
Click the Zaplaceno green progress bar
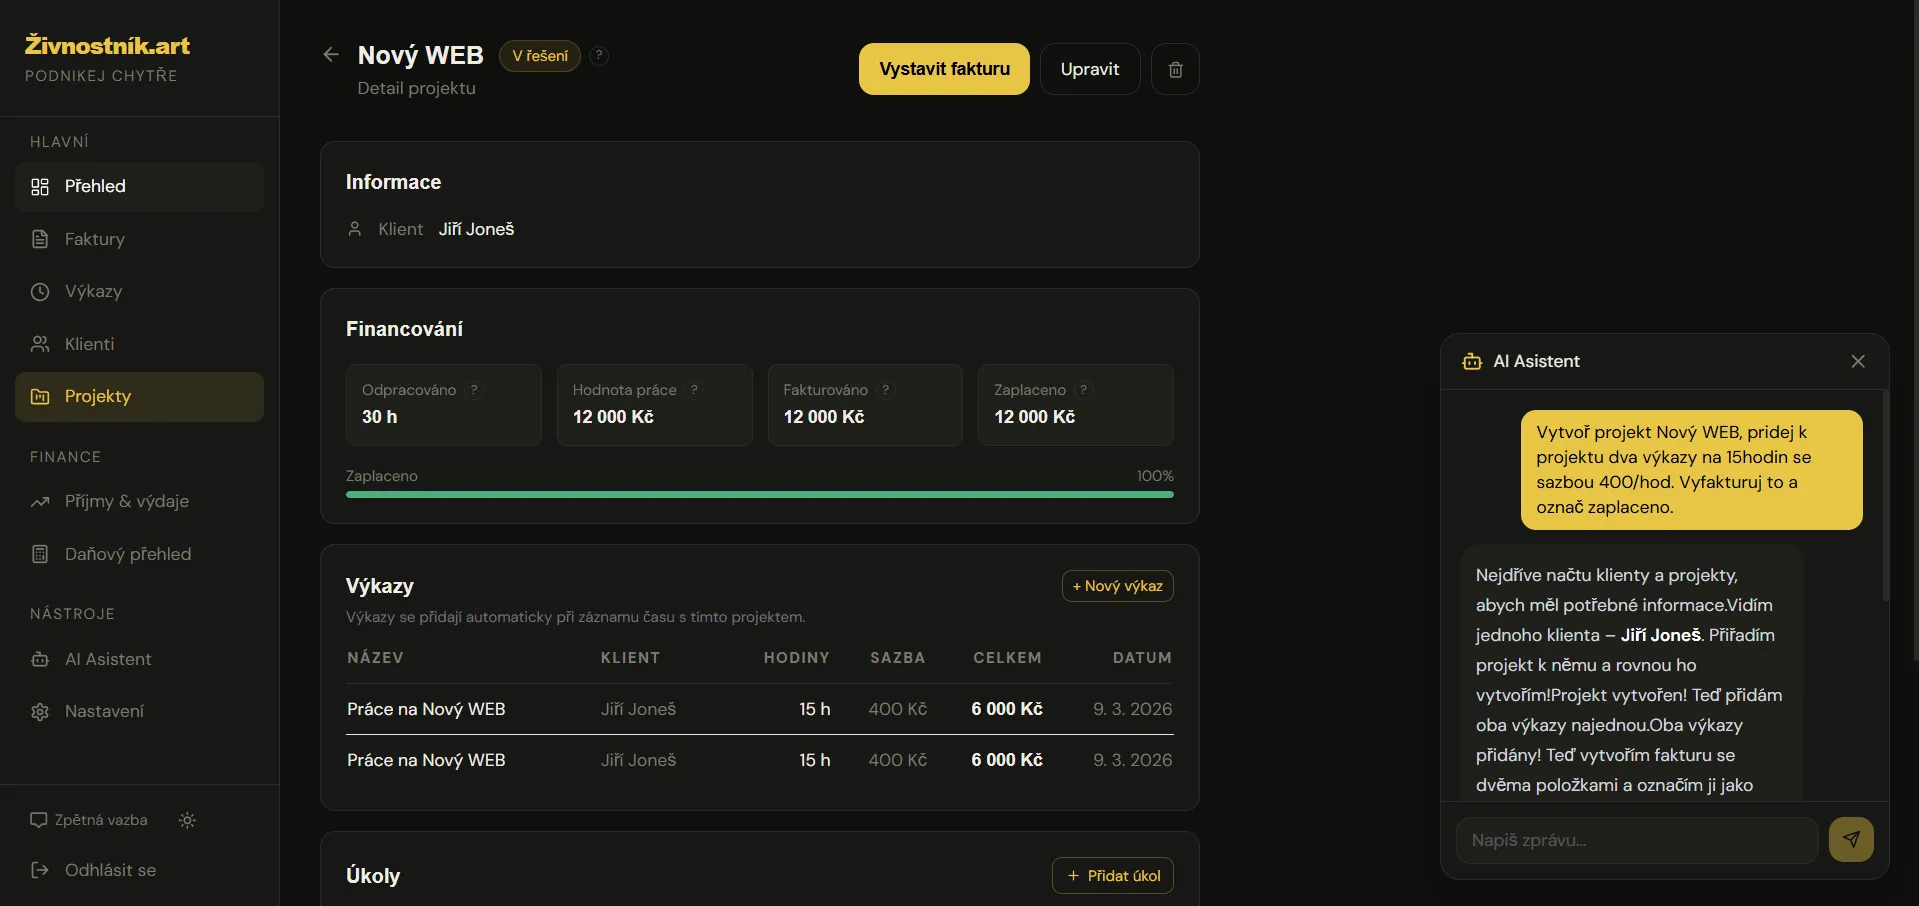759,494
